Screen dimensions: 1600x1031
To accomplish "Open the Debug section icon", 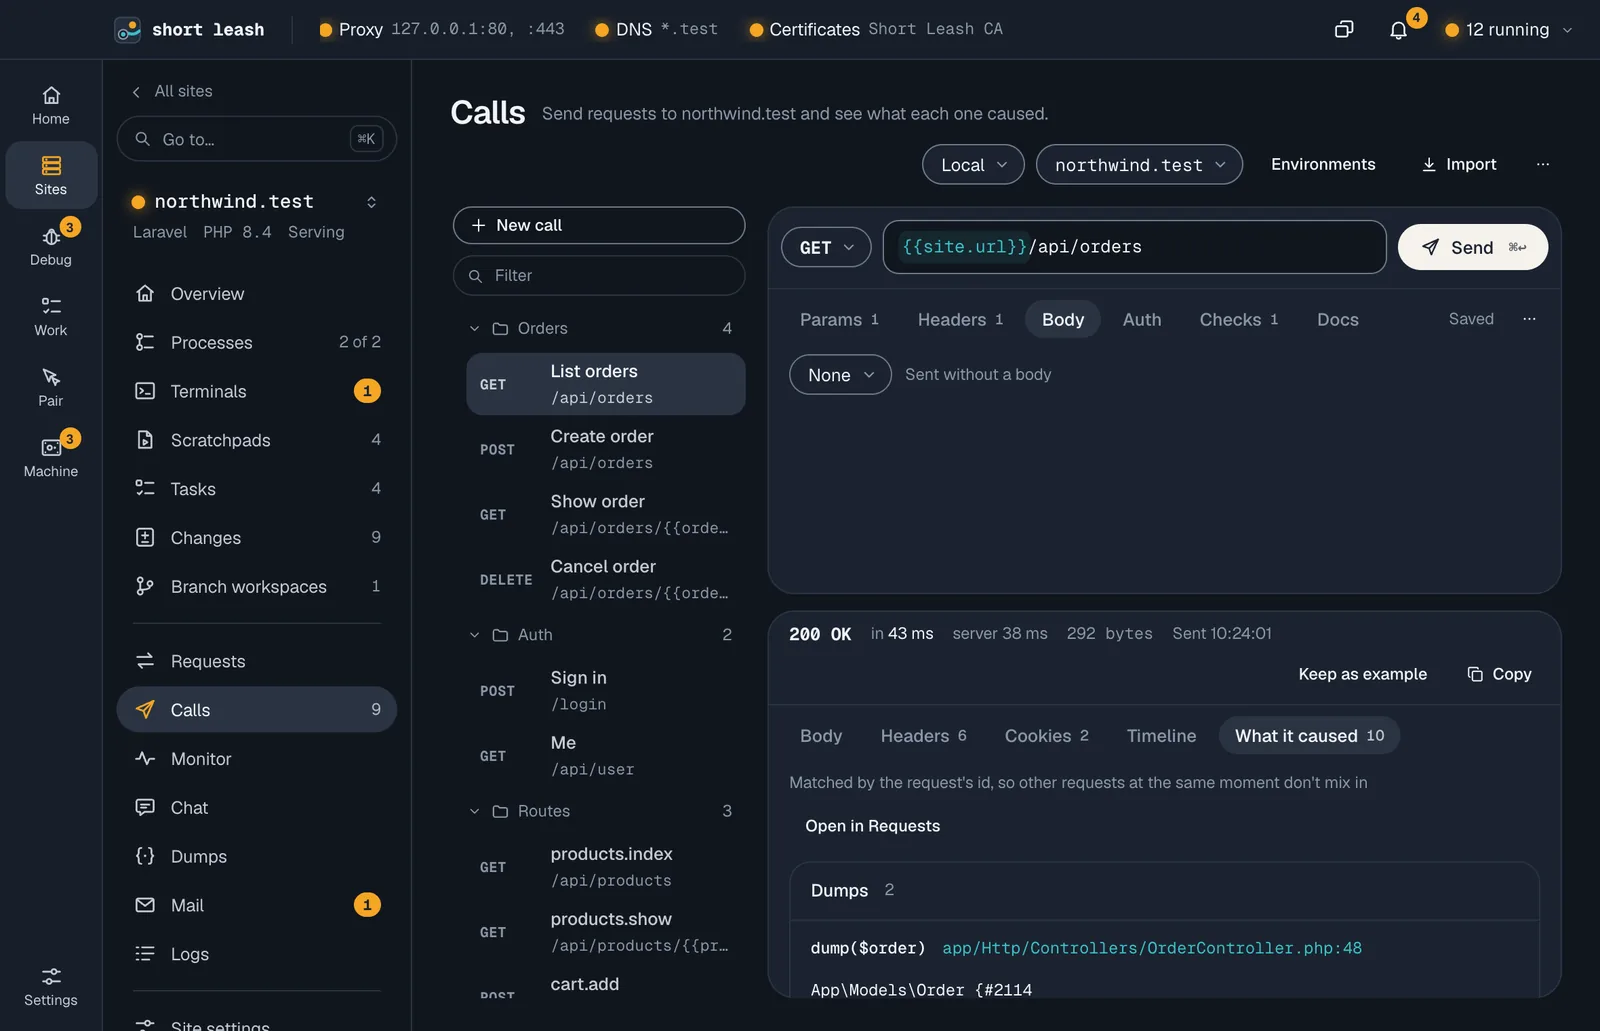I will click(x=51, y=237).
